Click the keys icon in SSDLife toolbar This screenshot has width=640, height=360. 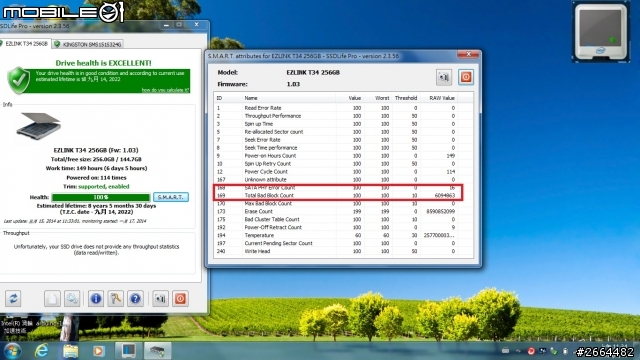(x=116, y=298)
